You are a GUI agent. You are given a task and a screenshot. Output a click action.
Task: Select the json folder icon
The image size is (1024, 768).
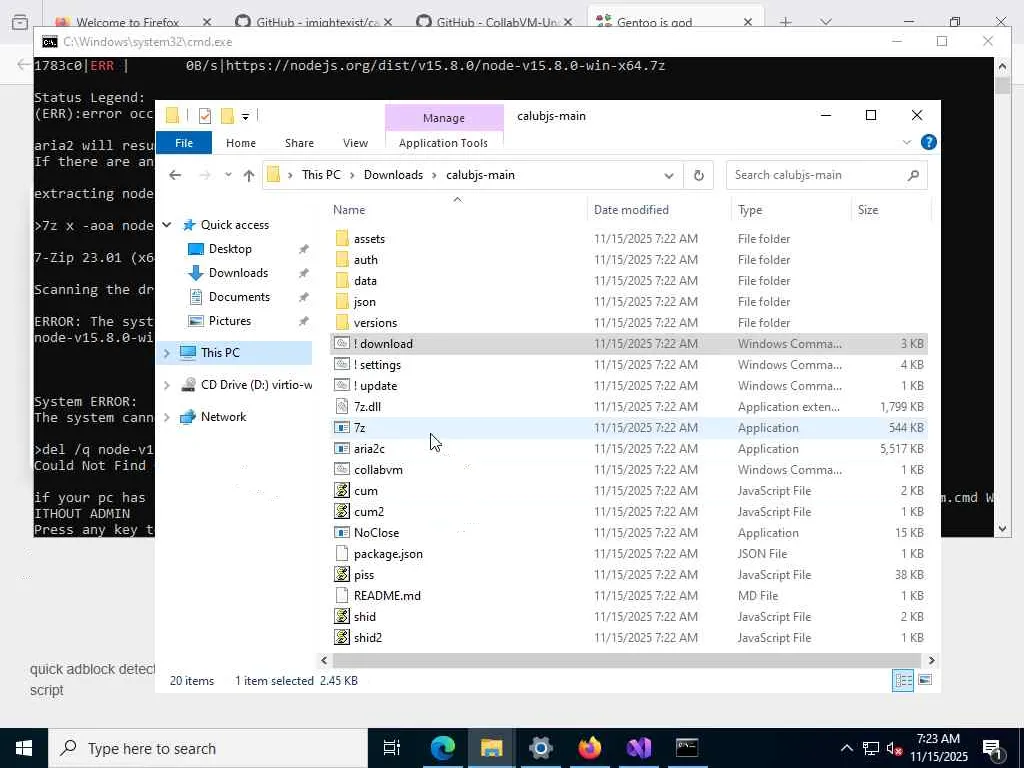click(342, 301)
